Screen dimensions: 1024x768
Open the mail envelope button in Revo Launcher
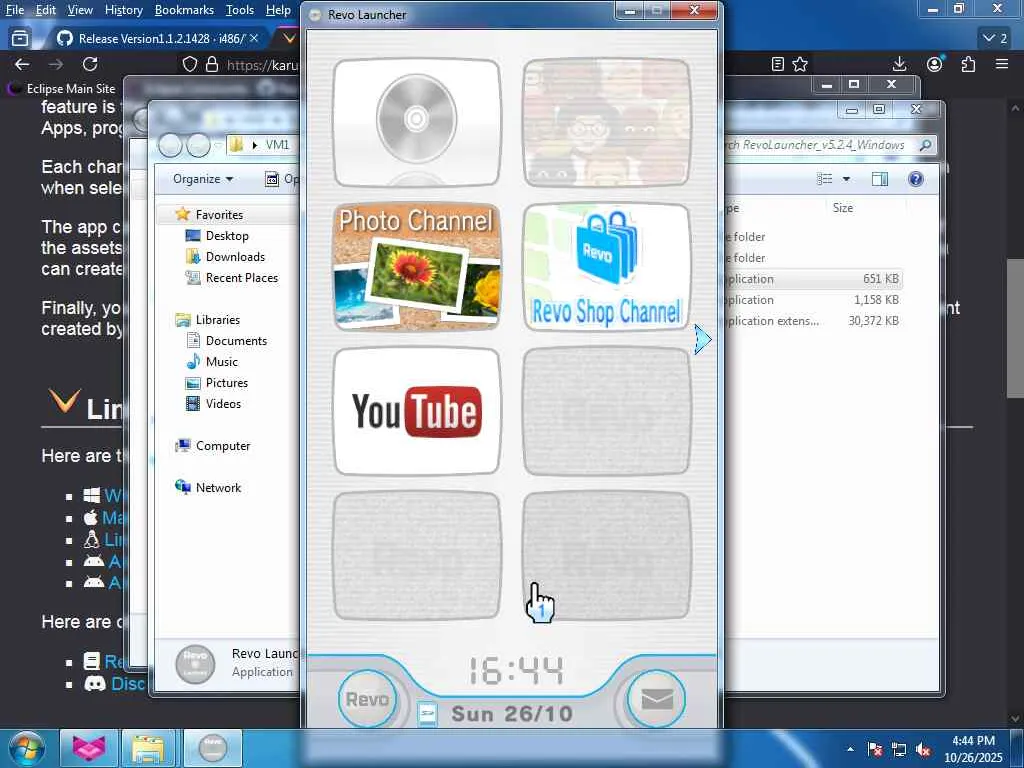pos(656,699)
